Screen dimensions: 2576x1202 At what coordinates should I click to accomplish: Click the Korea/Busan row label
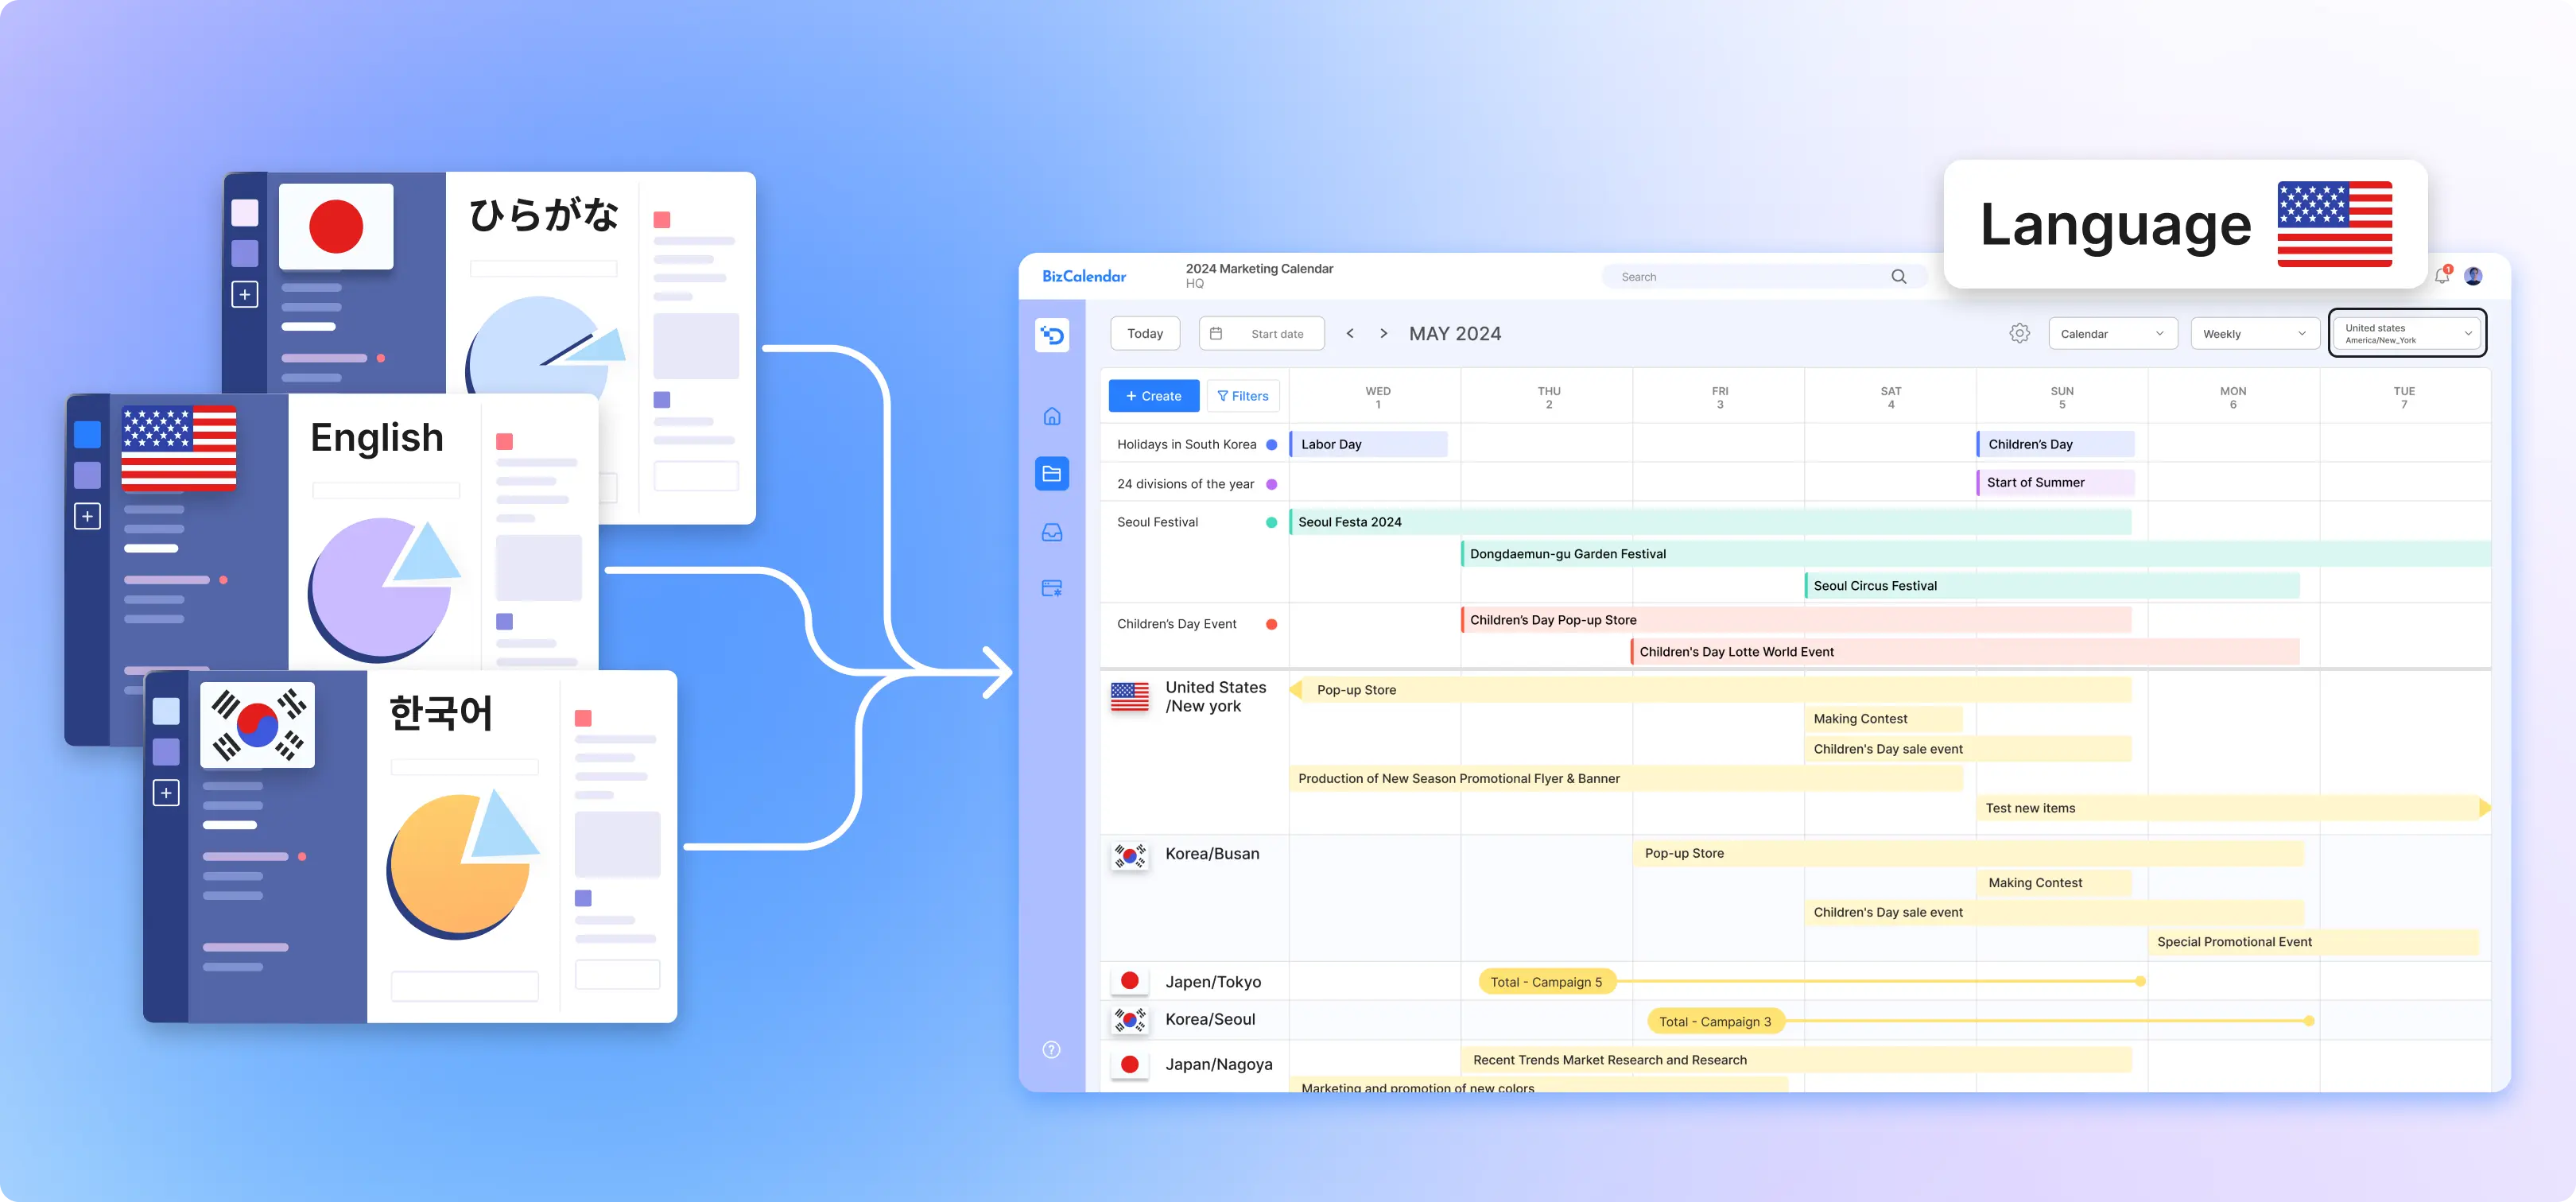[x=1212, y=854]
